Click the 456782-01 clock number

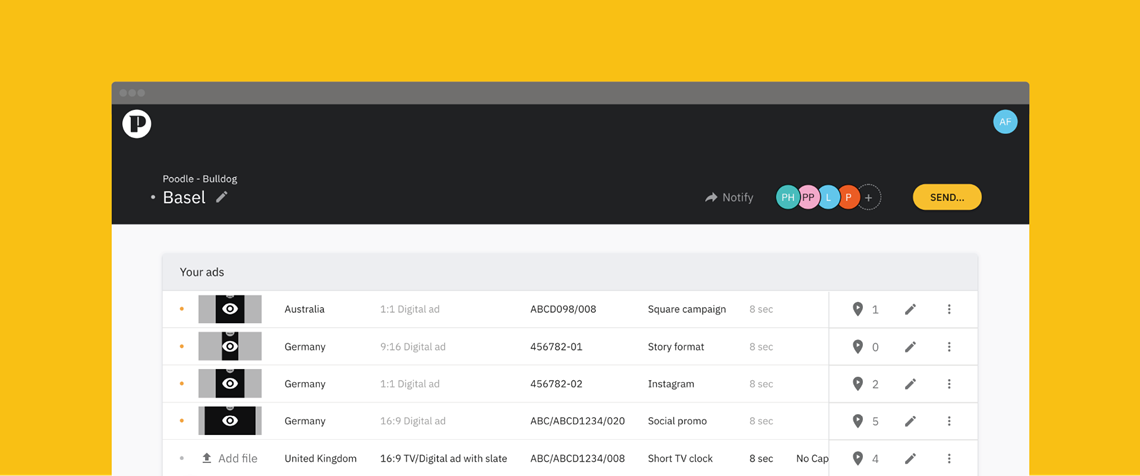(556, 347)
